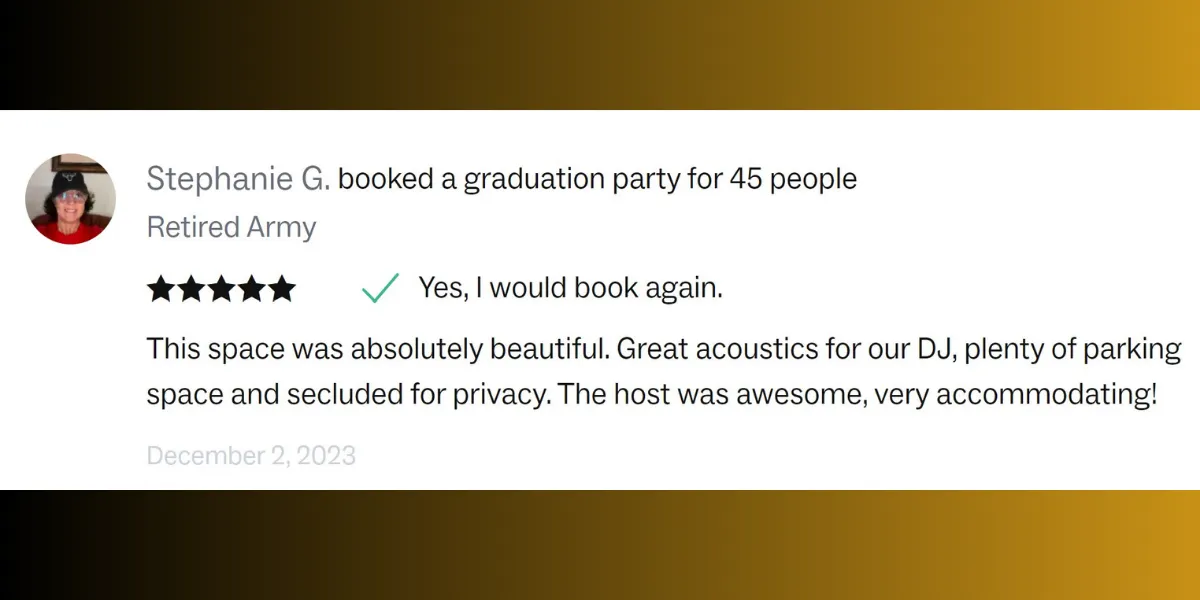This screenshot has width=1200, height=600.
Task: Click the phrase 'plenty of parking' in the review
Action: coord(1073,351)
